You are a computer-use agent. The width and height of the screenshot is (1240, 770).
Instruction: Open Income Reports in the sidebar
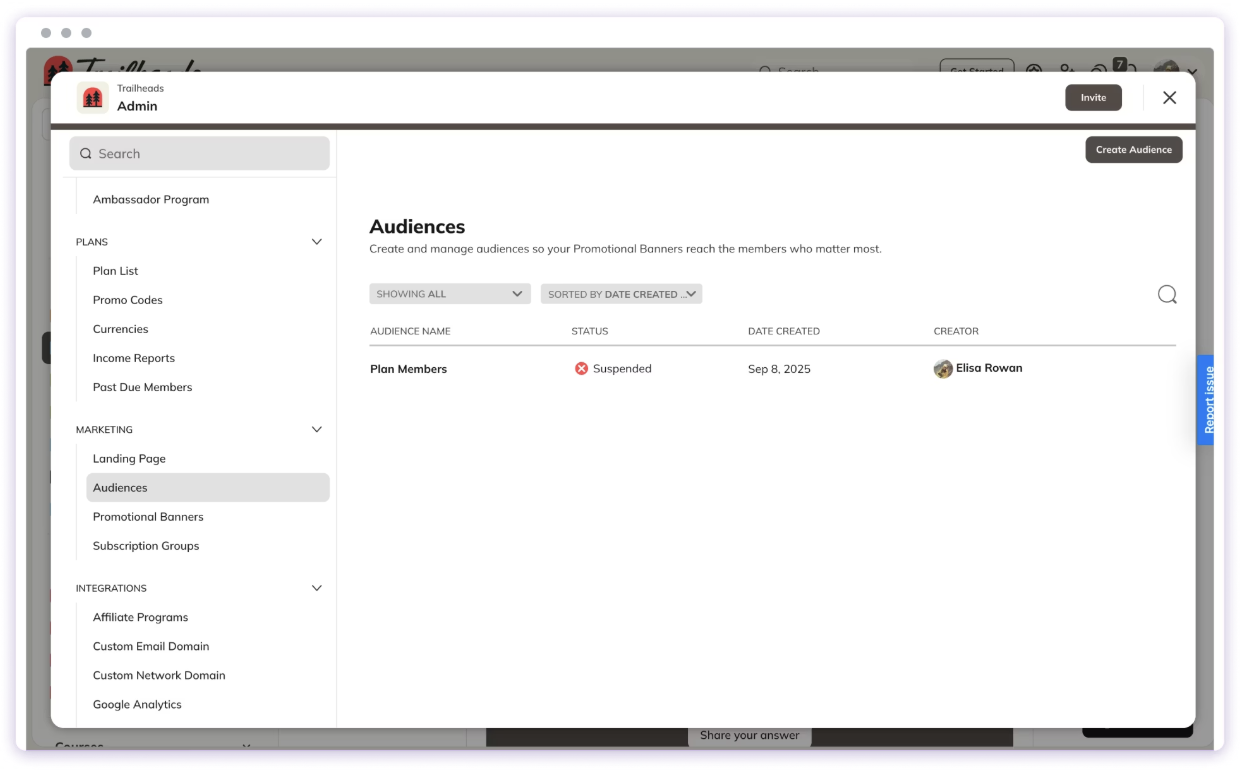134,358
